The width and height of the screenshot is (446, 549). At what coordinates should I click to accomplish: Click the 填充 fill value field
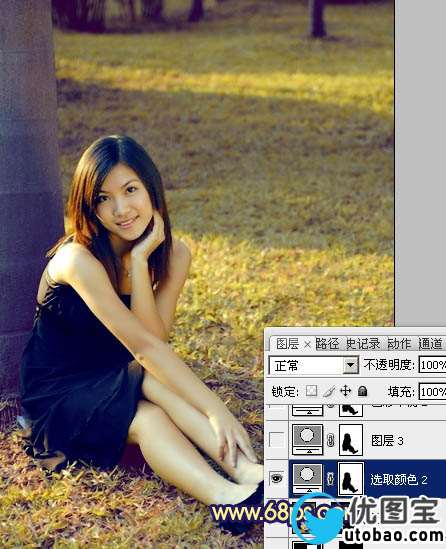(x=433, y=391)
